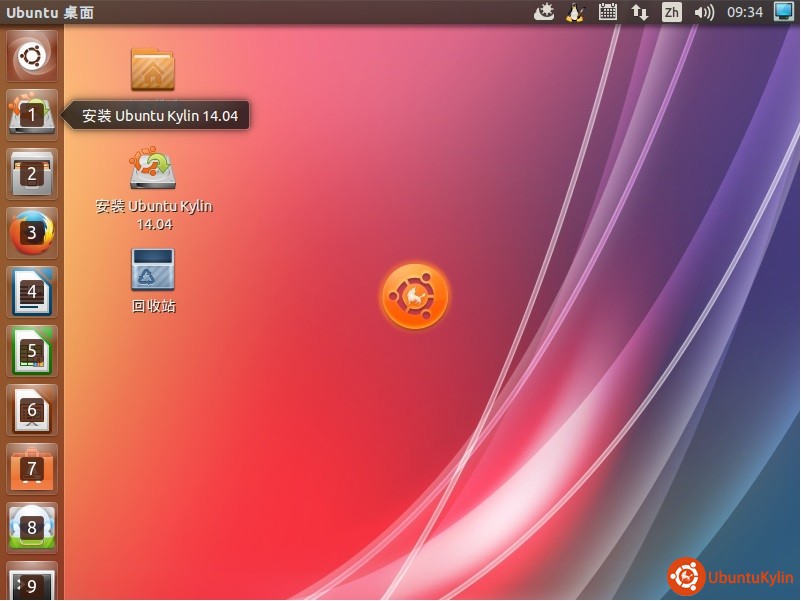
Task: Open the Files manager launcher icon
Action: (31, 173)
